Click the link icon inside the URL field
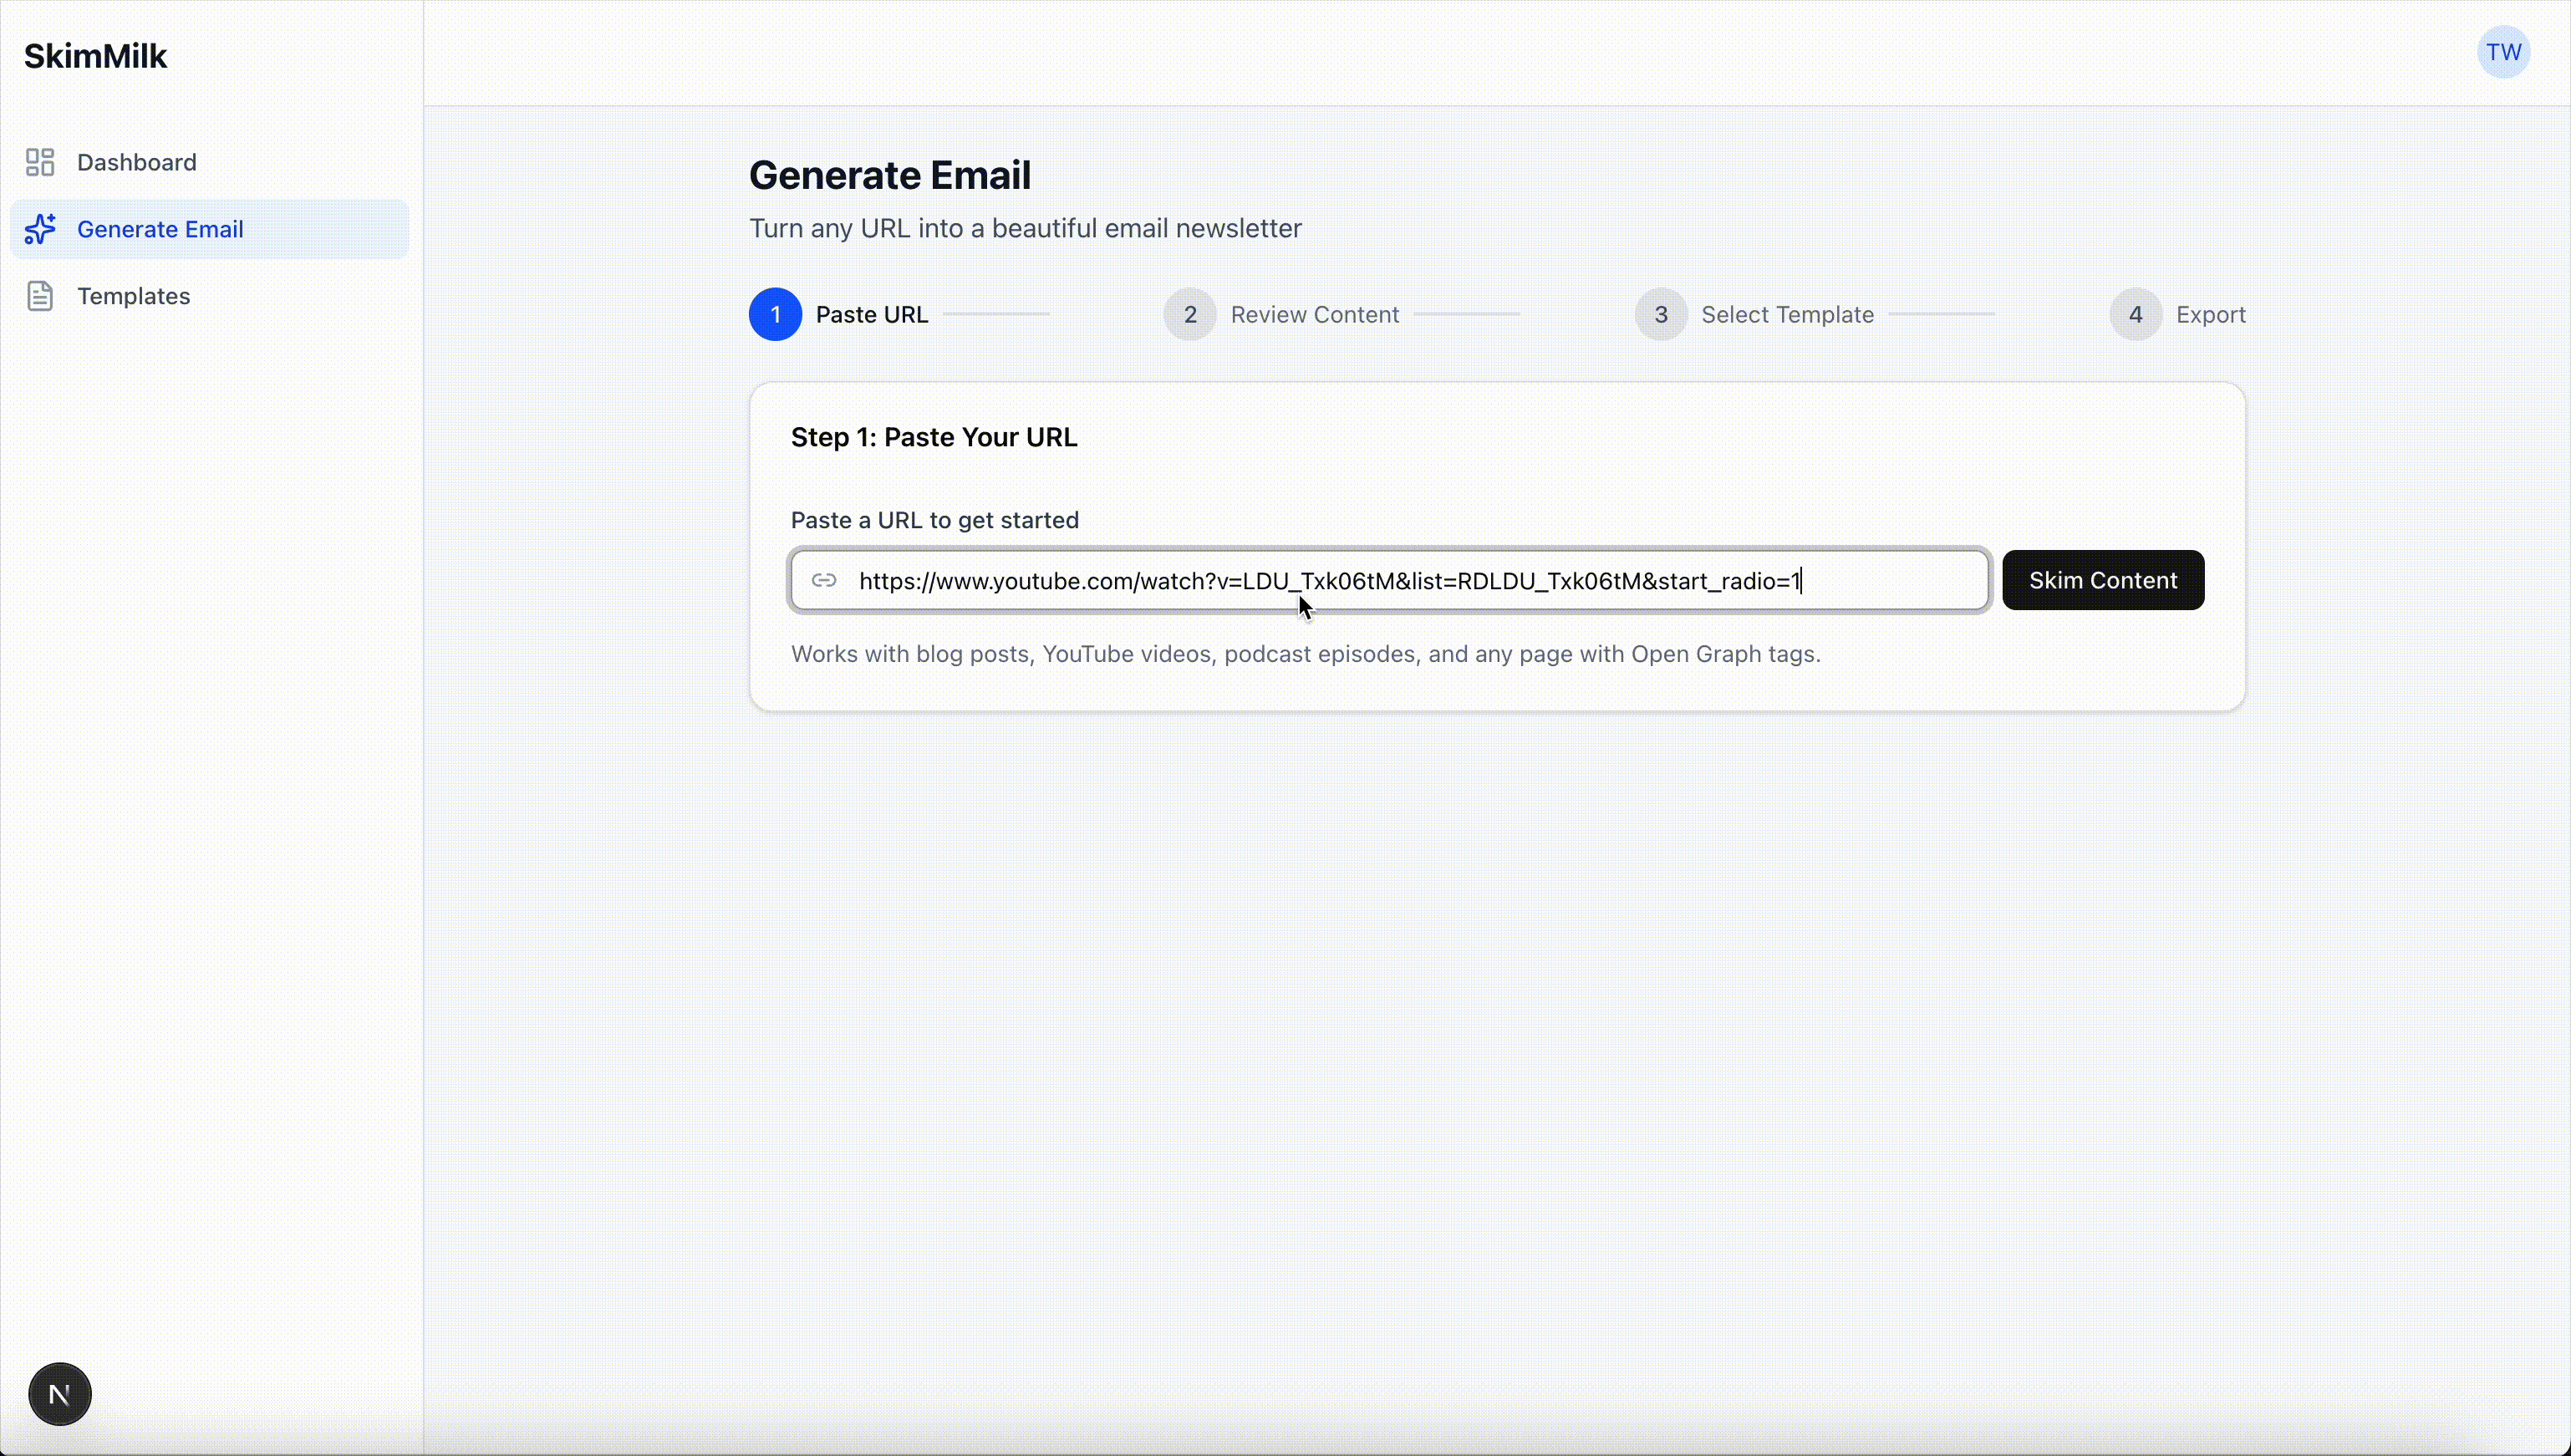The height and width of the screenshot is (1456, 2571). pos(824,580)
